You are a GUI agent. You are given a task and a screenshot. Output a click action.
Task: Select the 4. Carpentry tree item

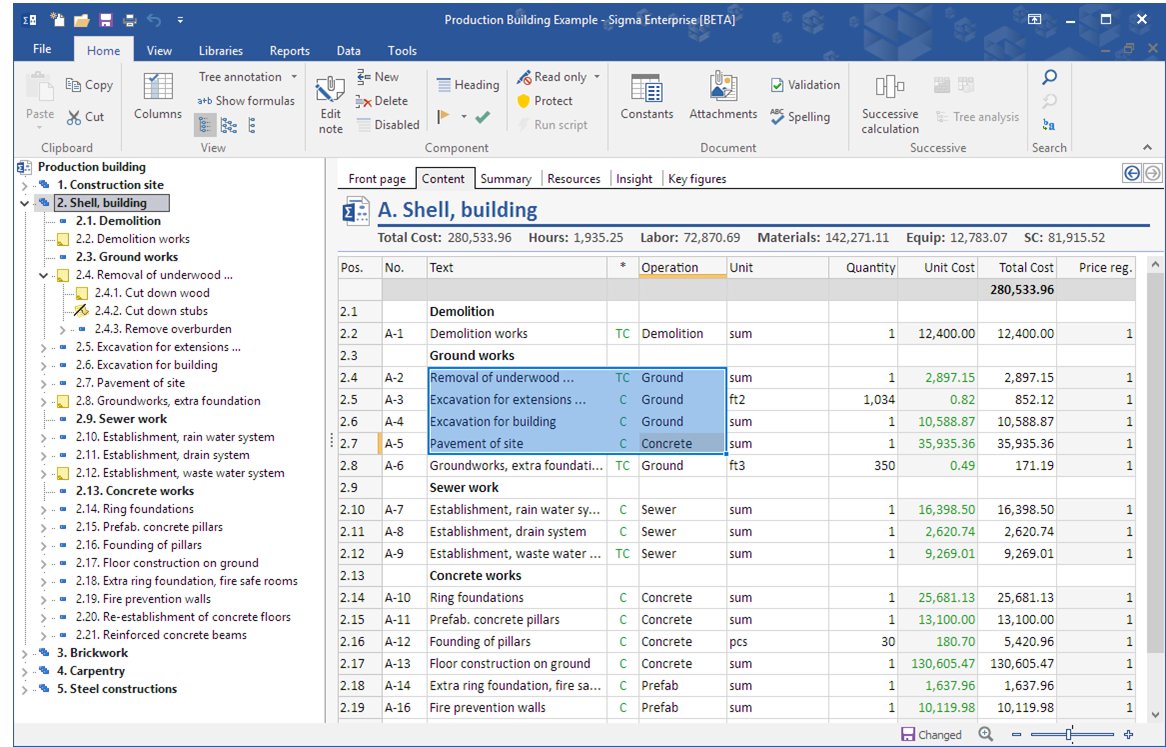91,671
